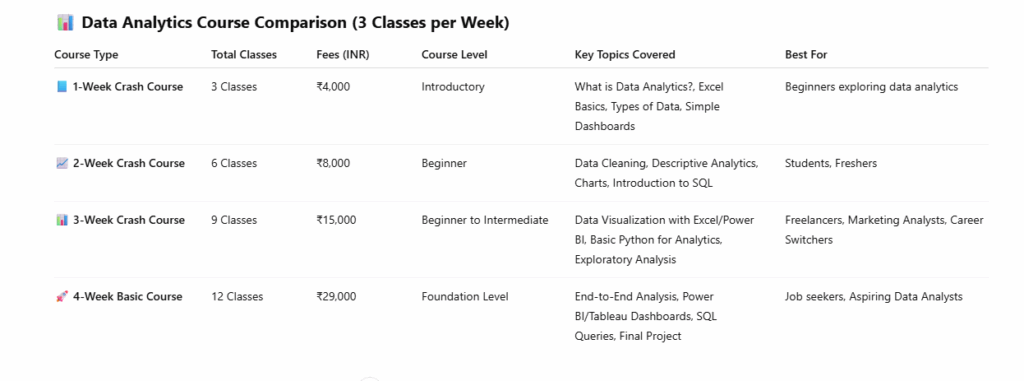Click the Total Classes column header

(244, 55)
